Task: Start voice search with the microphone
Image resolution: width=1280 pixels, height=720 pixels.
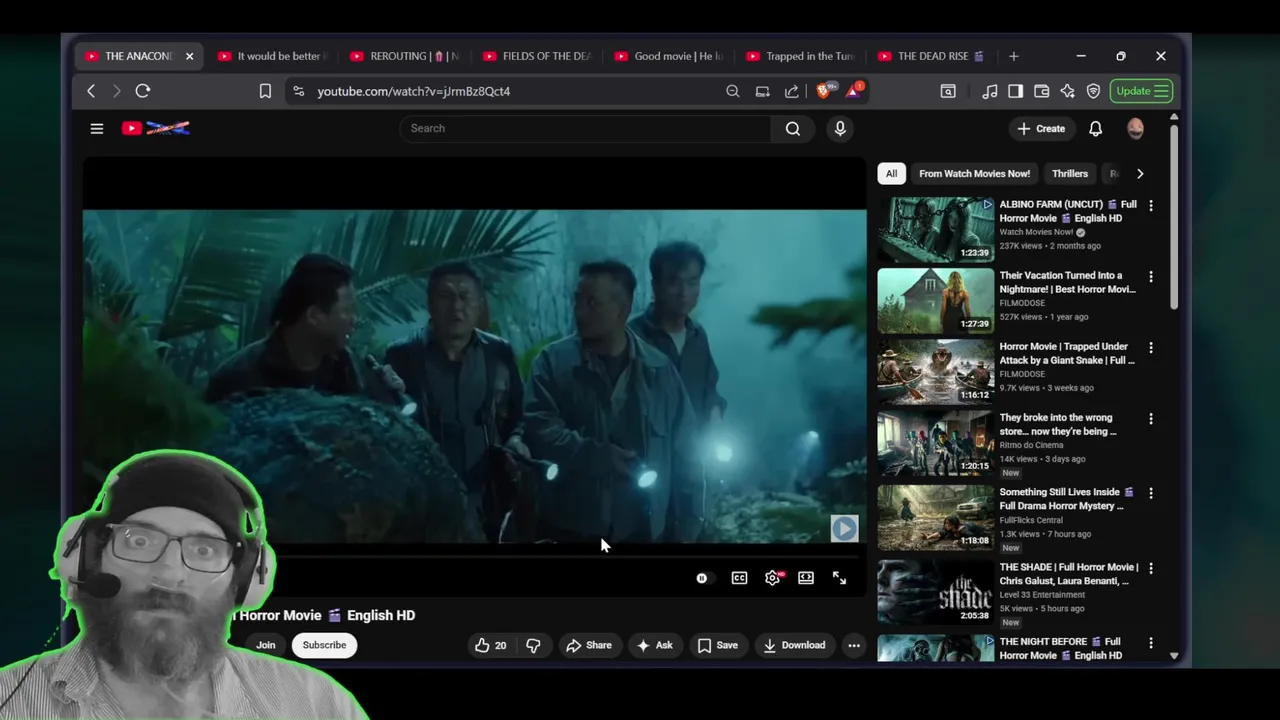Action: click(840, 128)
